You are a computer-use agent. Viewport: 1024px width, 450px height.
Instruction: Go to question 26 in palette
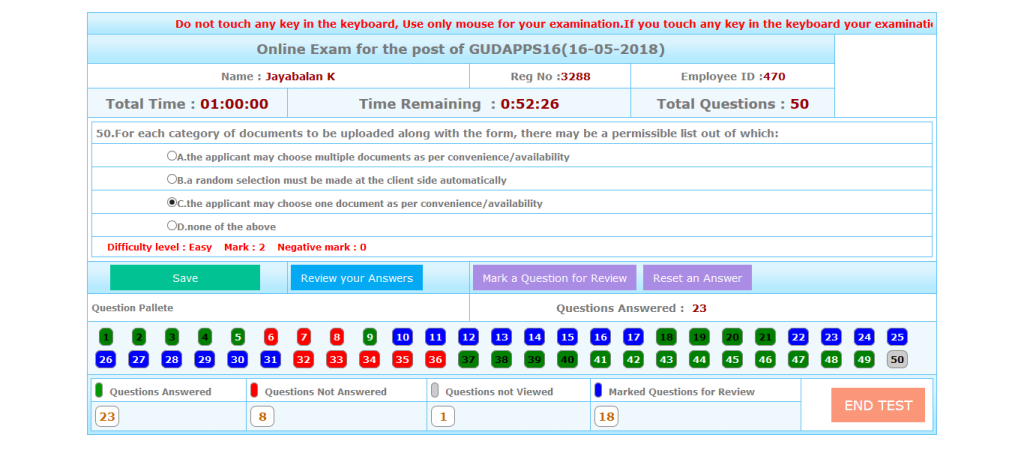106,359
